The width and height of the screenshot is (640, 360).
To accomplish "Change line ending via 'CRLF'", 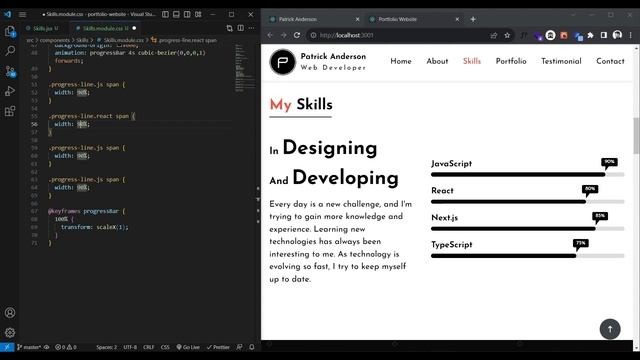I will 149,347.
